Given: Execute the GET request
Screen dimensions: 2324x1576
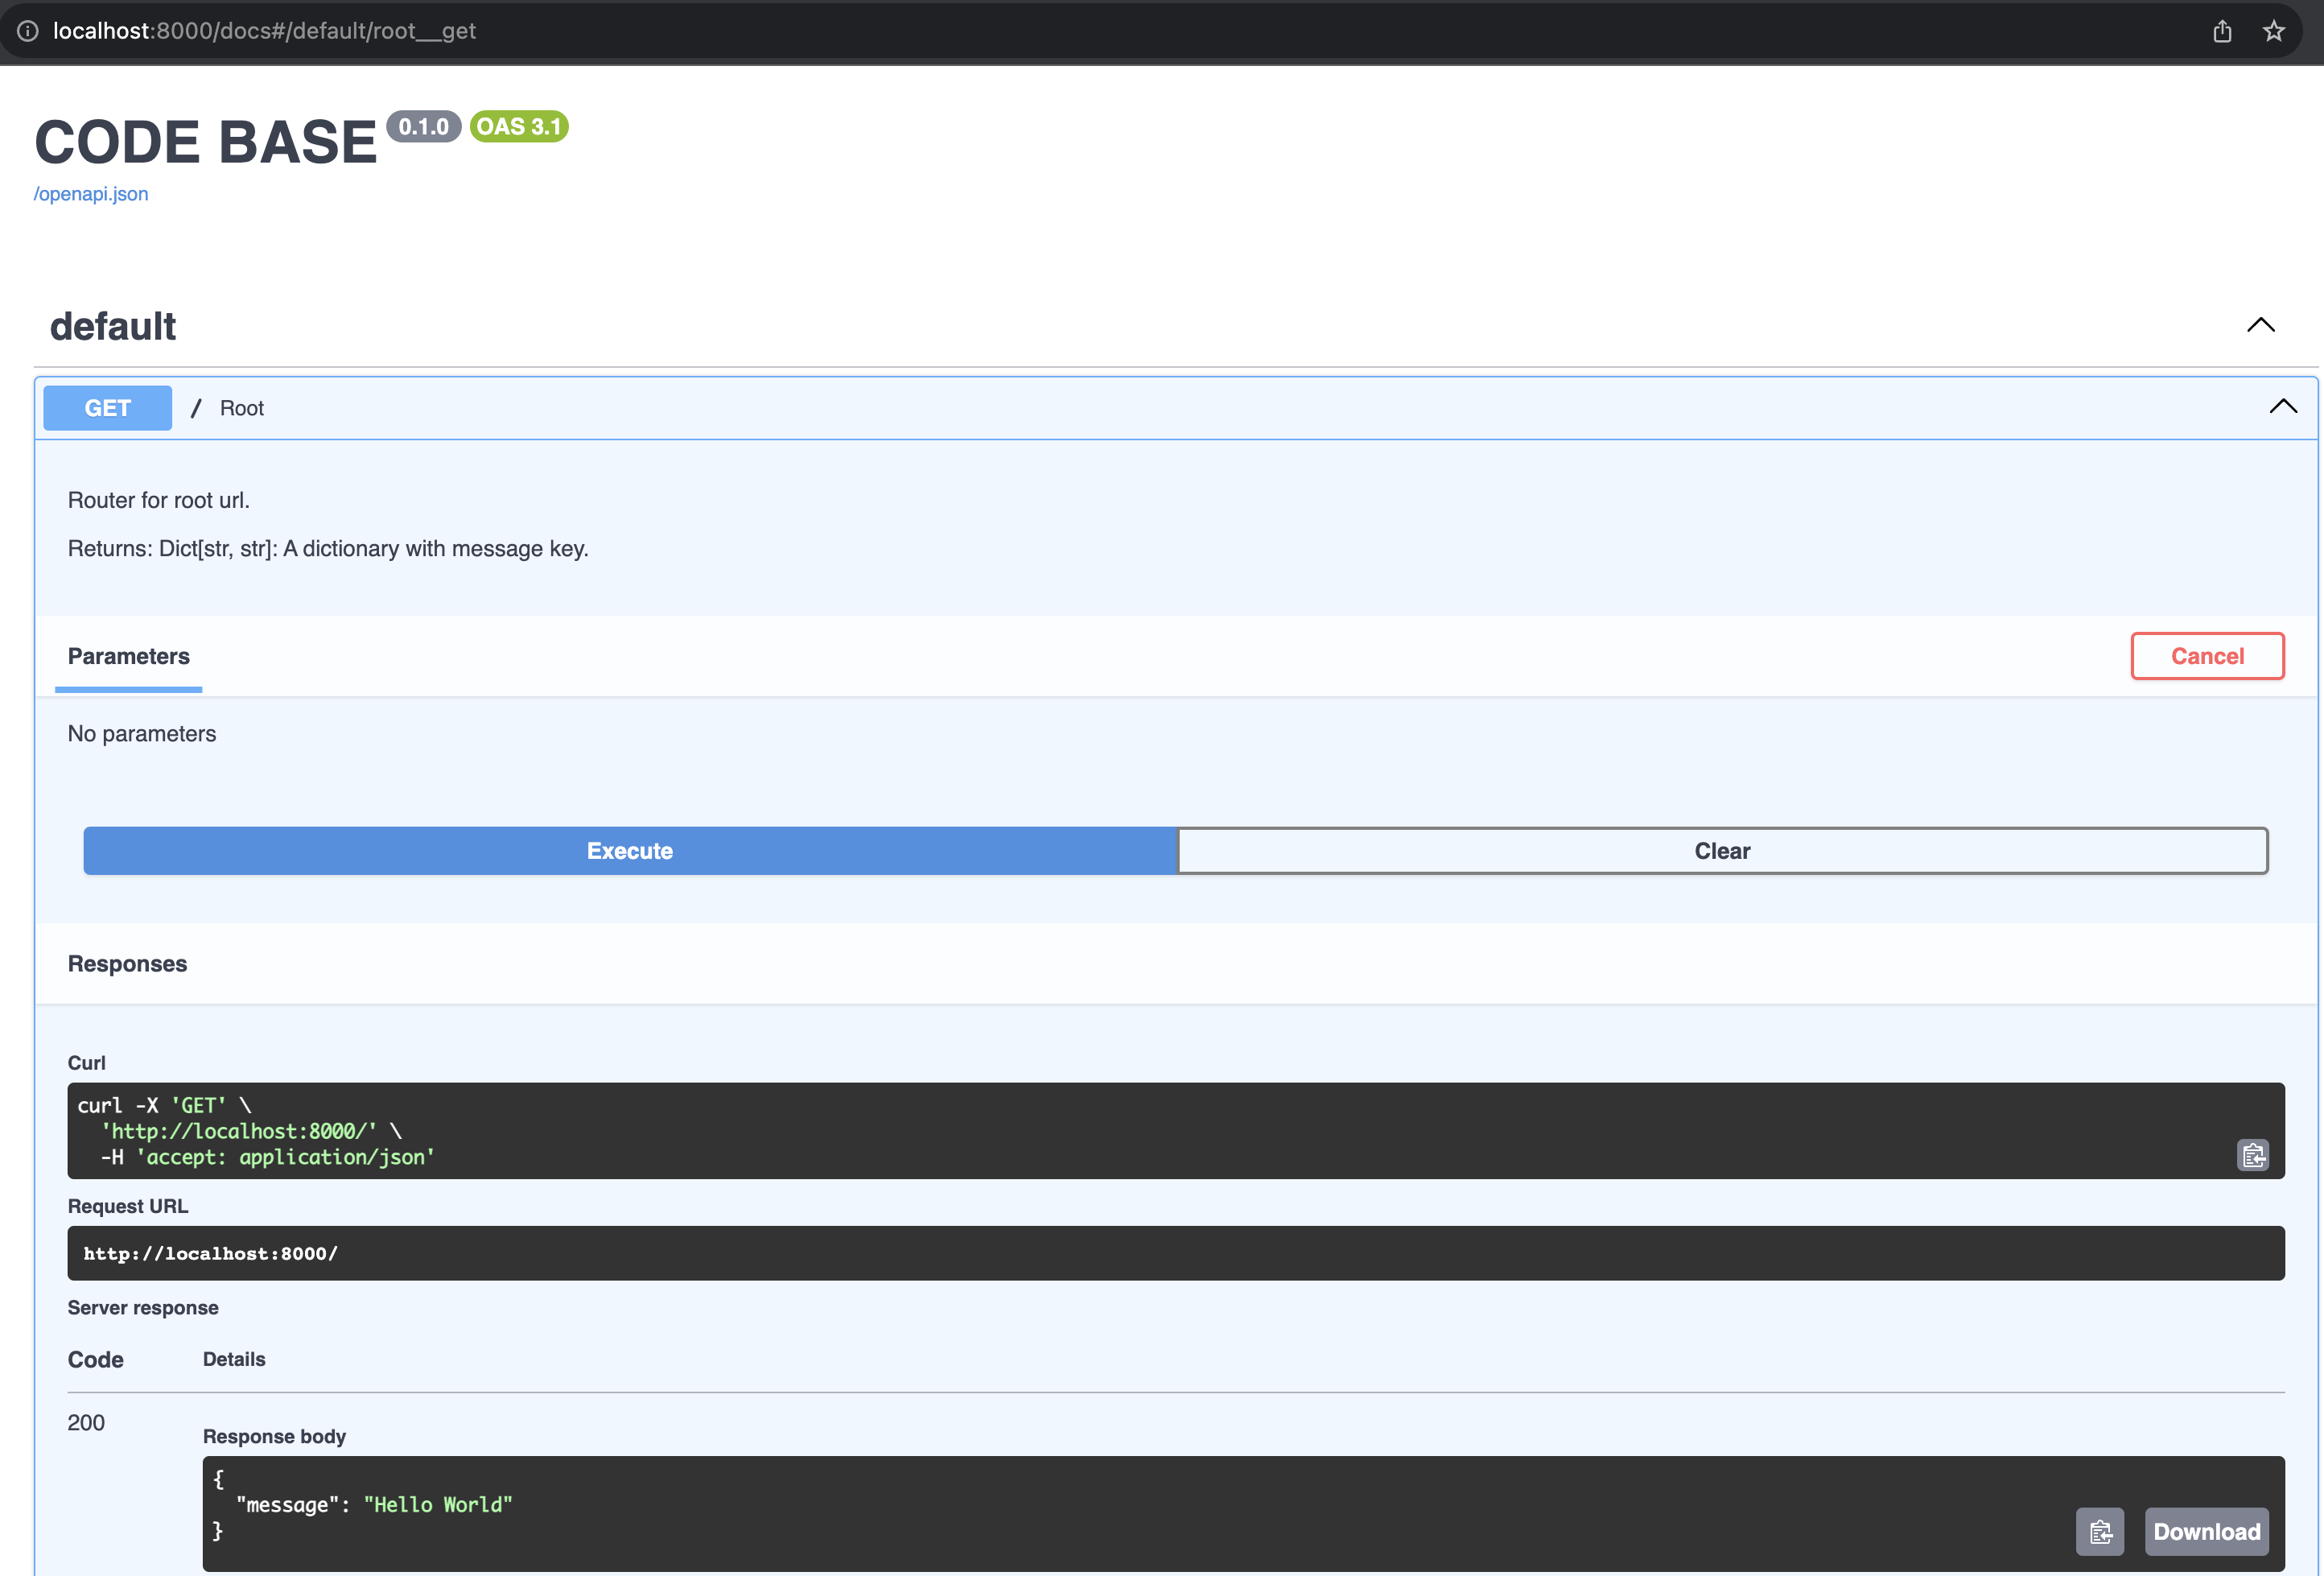Looking at the screenshot, I should point(630,851).
